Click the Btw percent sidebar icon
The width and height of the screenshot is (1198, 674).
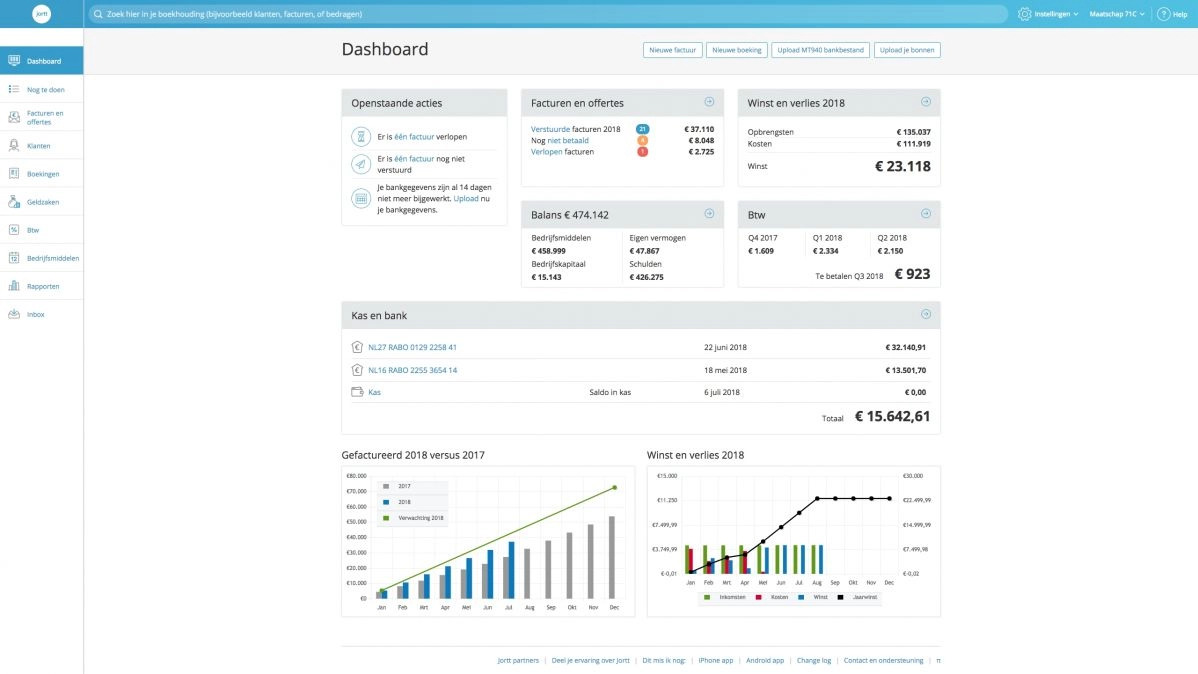point(14,230)
